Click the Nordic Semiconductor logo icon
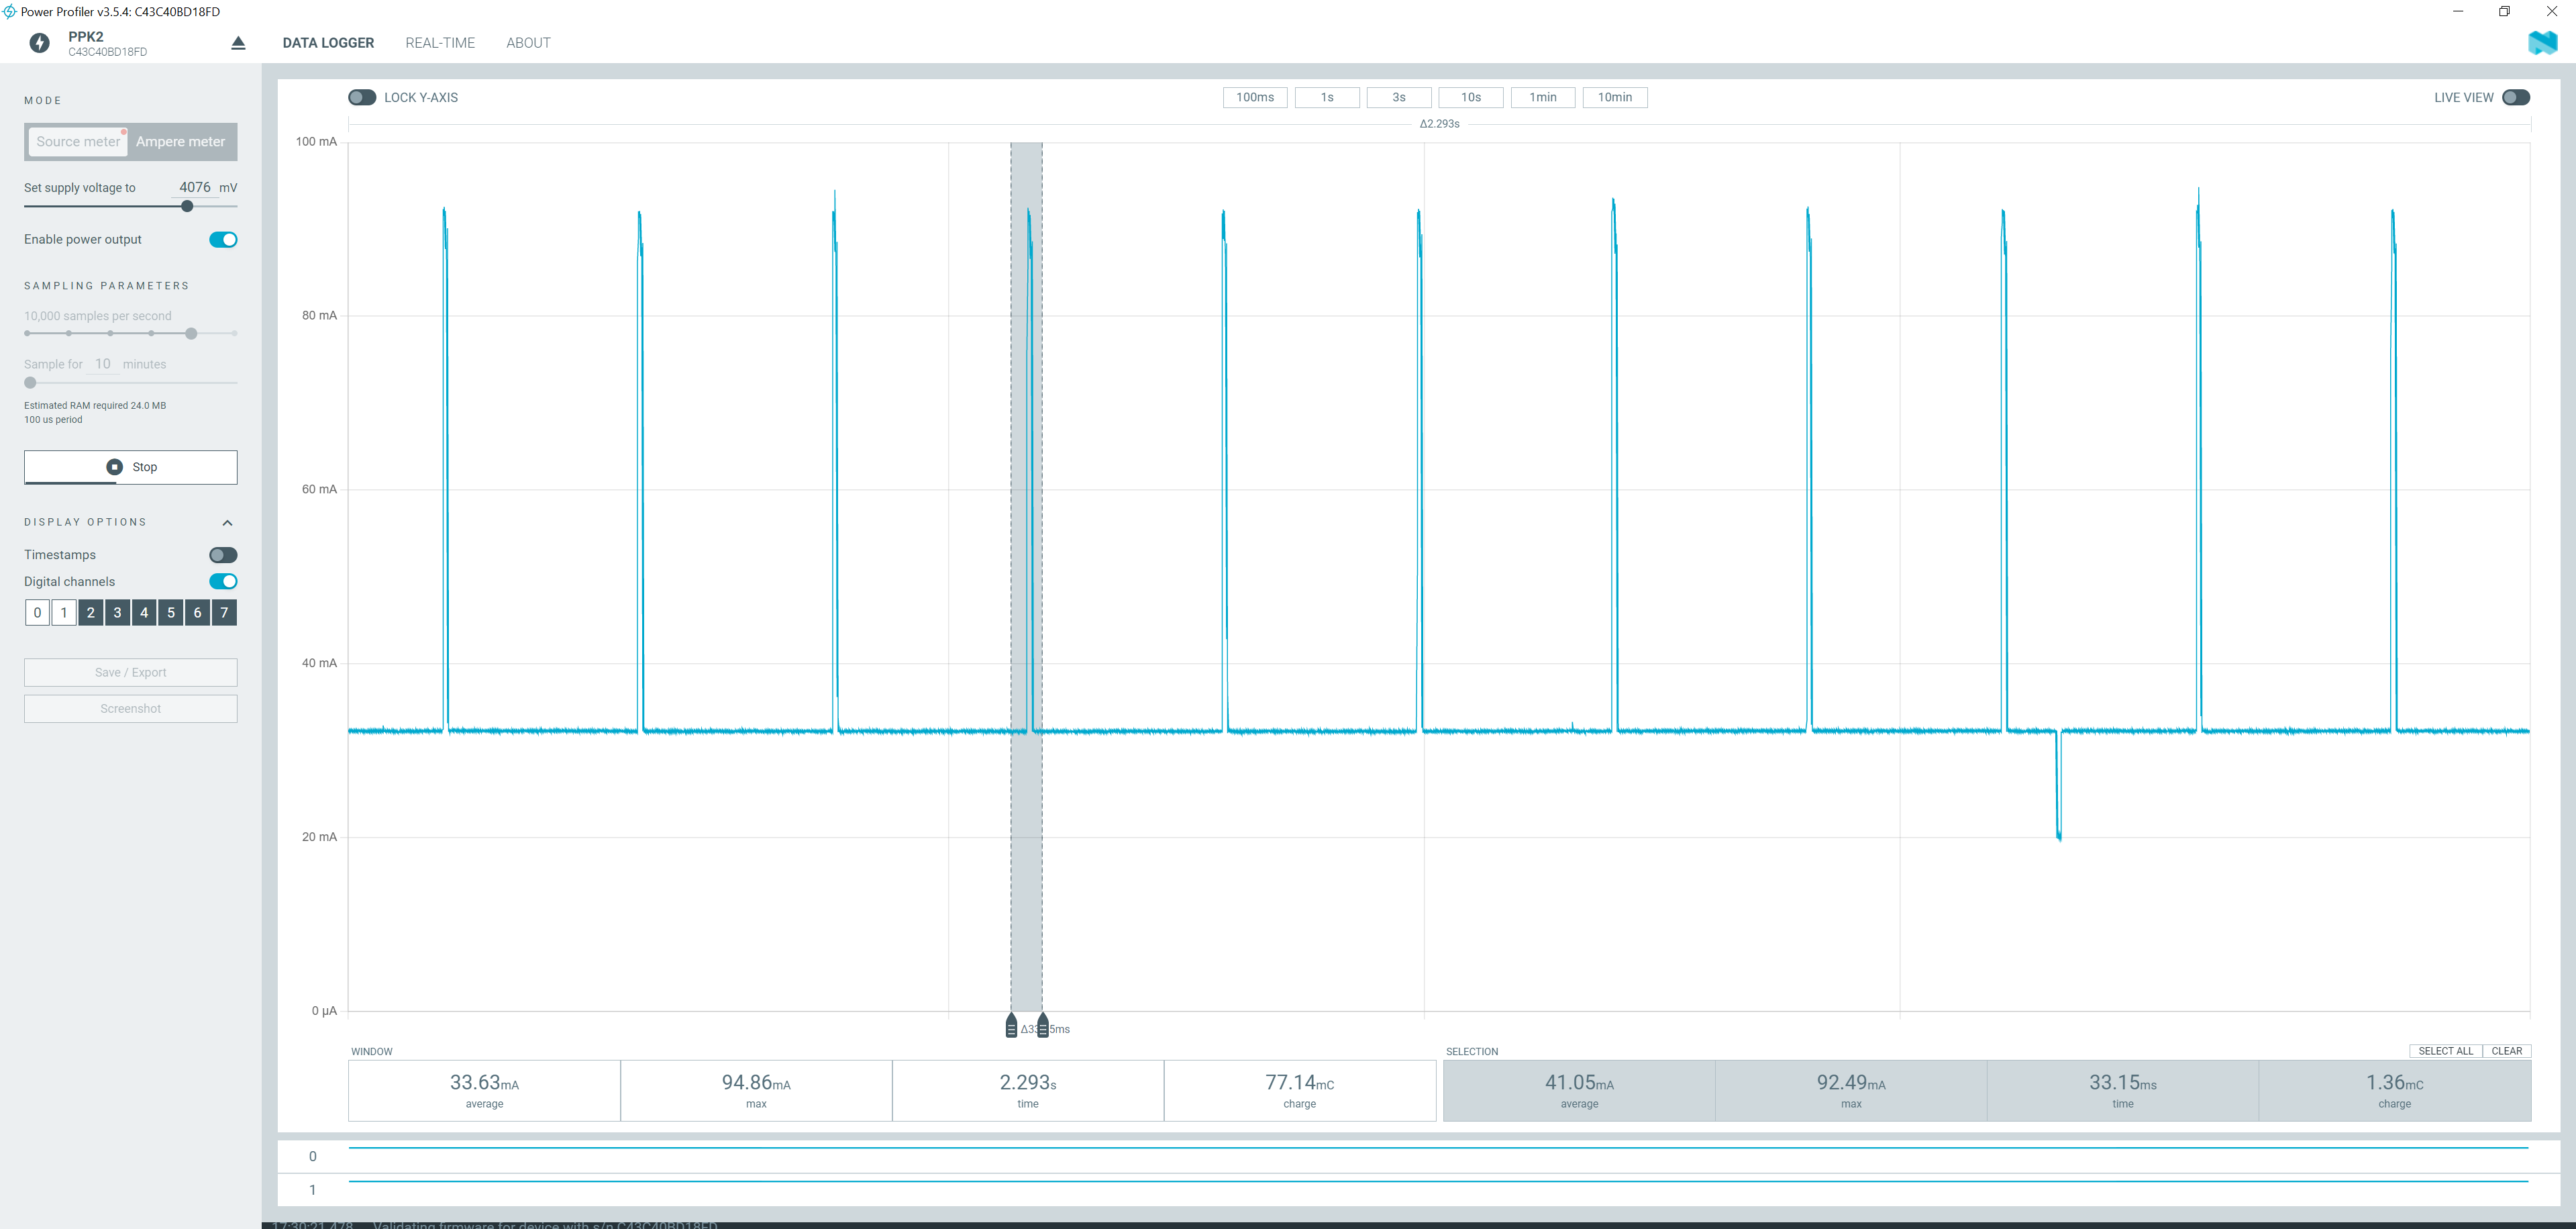 tap(2543, 43)
